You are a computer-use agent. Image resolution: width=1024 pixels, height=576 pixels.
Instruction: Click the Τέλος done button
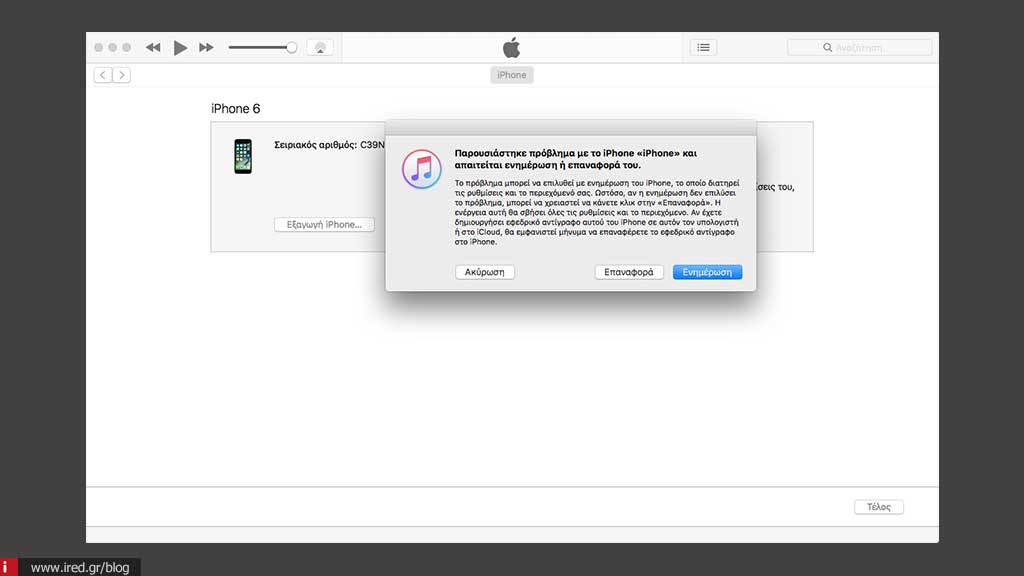tap(878, 507)
